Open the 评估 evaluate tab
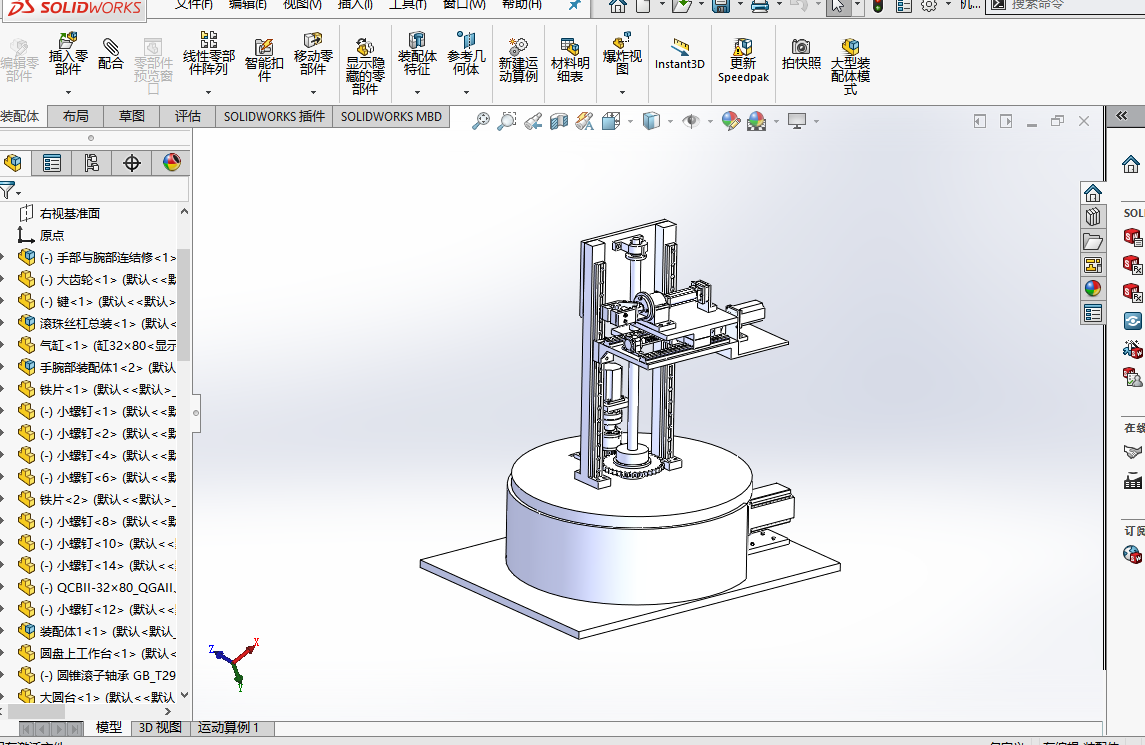This screenshot has height=745, width=1145. coord(188,116)
